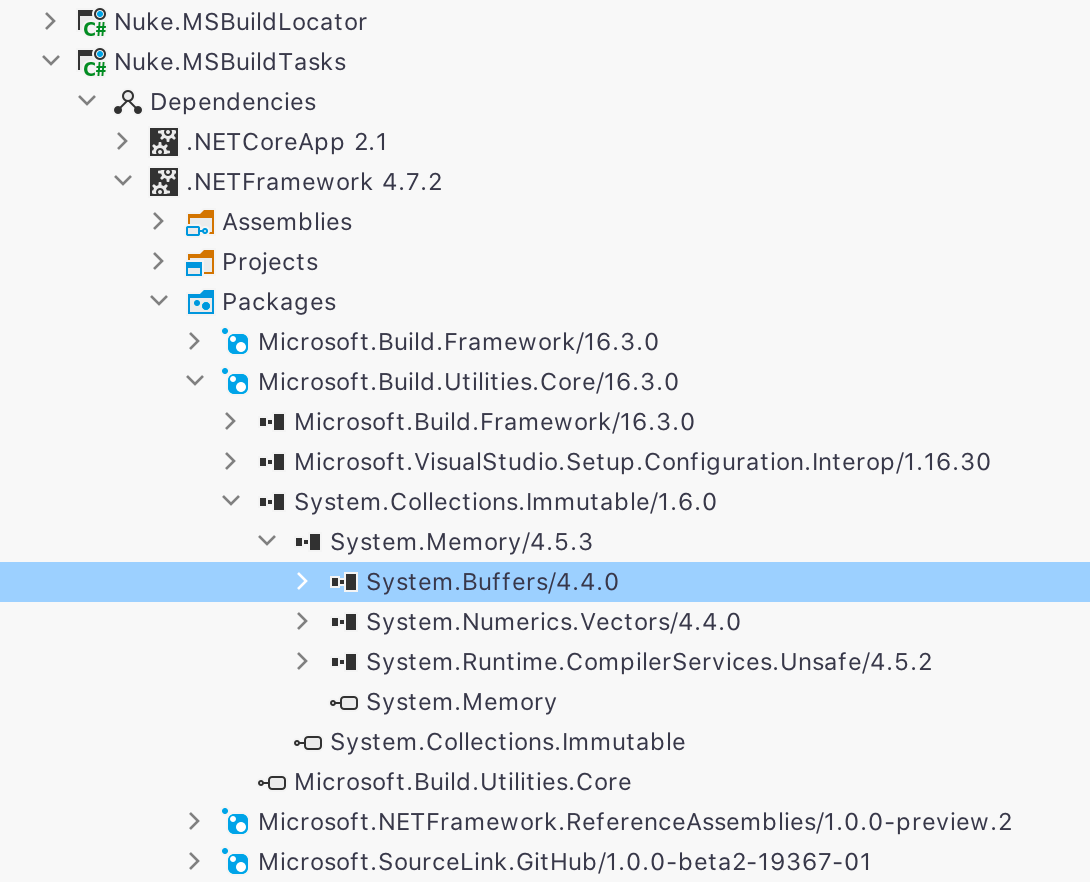Select the Assemblies label
Image resolution: width=1090 pixels, height=882 pixels.
click(287, 222)
